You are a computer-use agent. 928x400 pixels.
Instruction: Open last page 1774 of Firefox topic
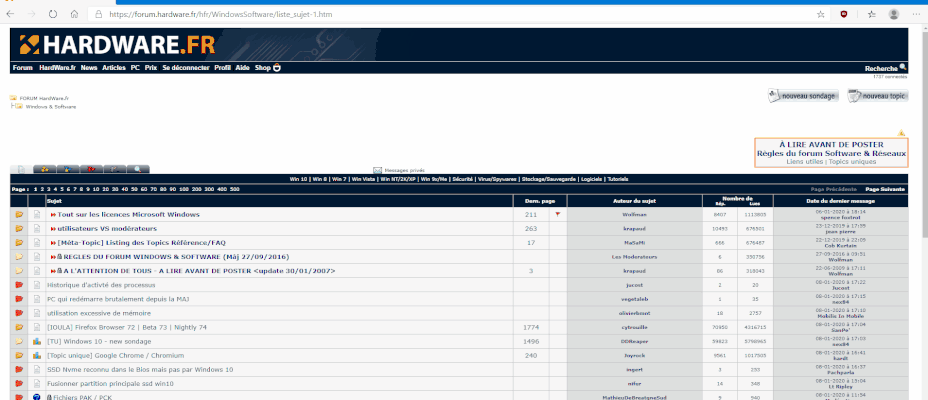(x=531, y=327)
